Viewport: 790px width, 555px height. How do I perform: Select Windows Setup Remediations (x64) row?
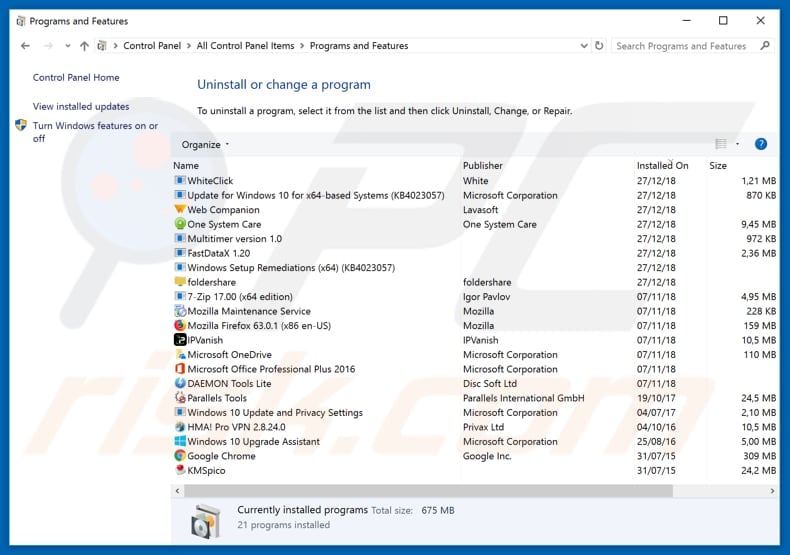(x=475, y=267)
